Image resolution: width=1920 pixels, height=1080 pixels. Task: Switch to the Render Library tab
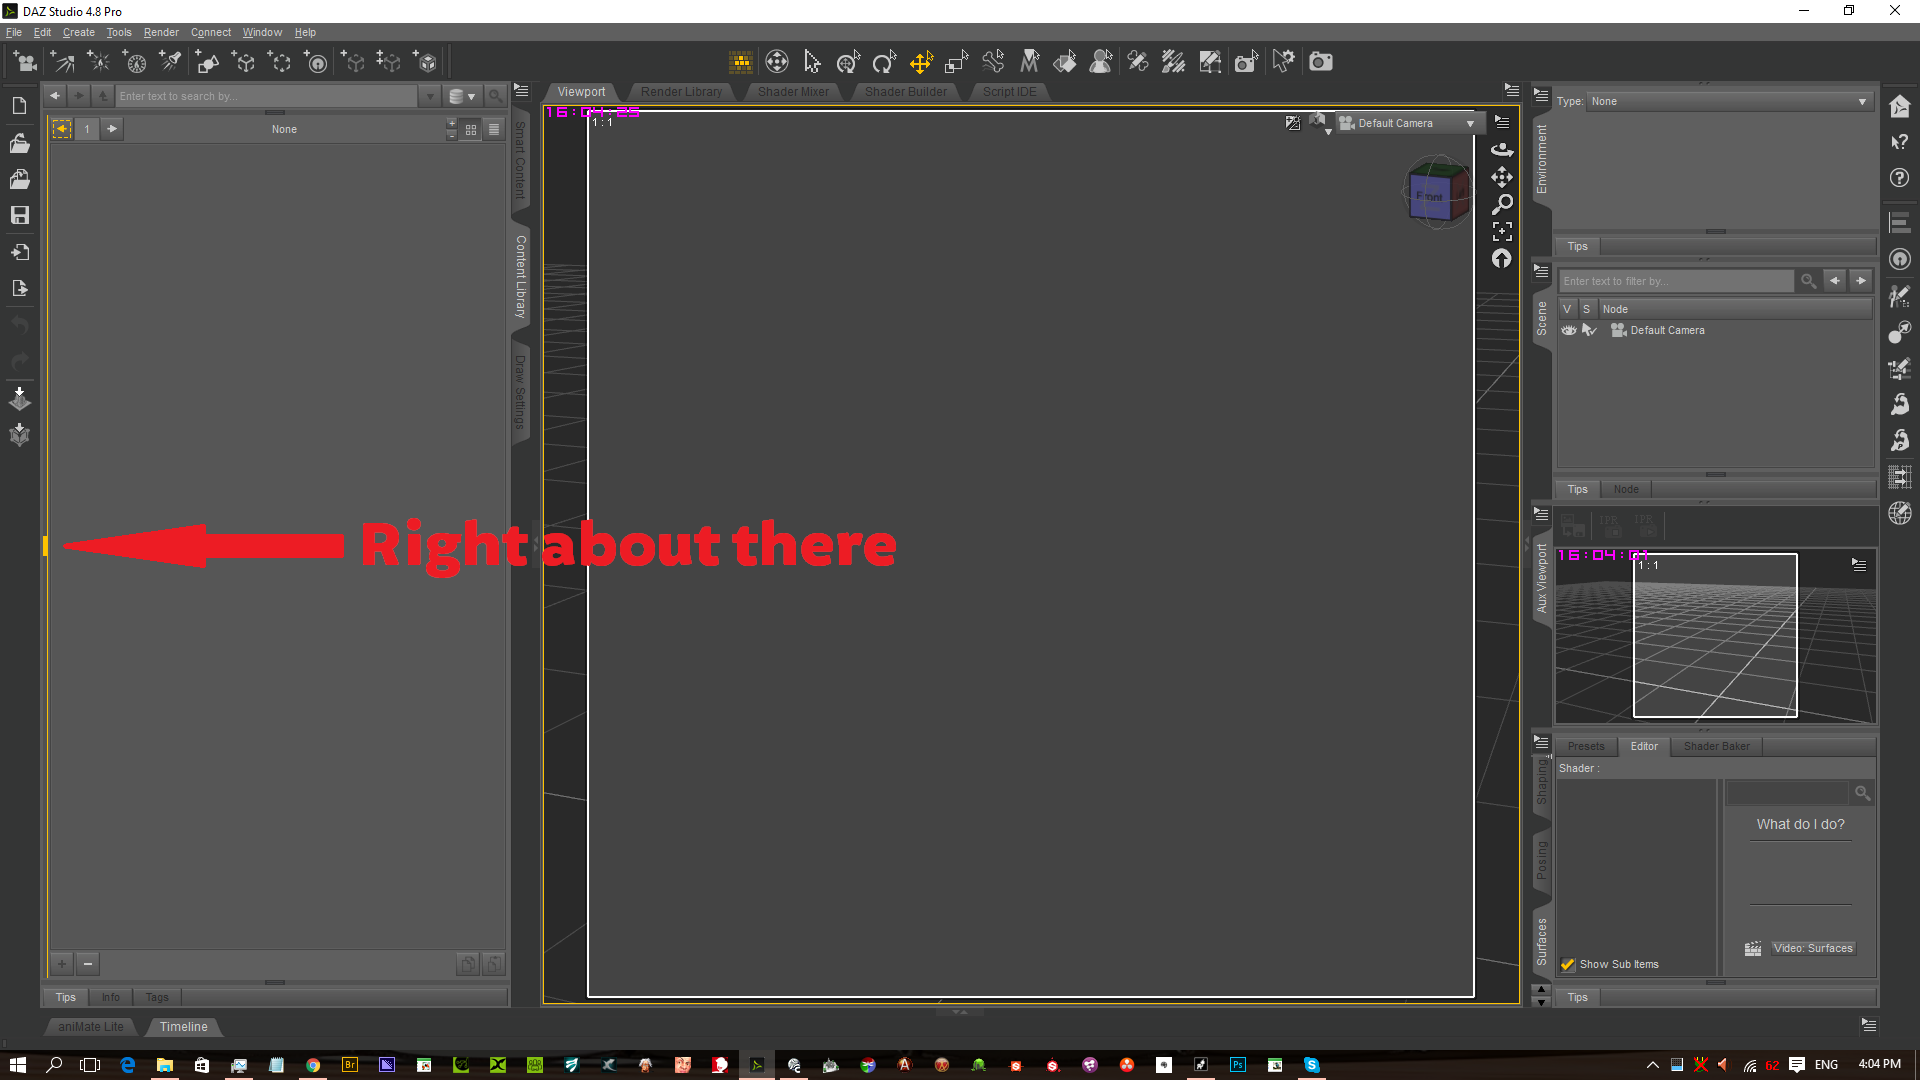pos(681,91)
